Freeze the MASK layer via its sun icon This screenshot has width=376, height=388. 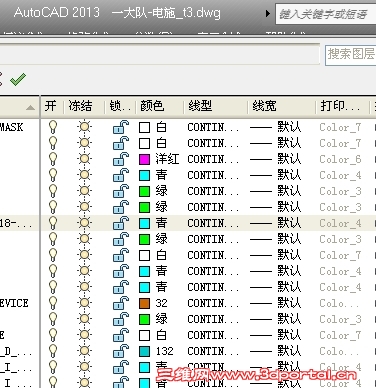pyautogui.click(x=84, y=127)
